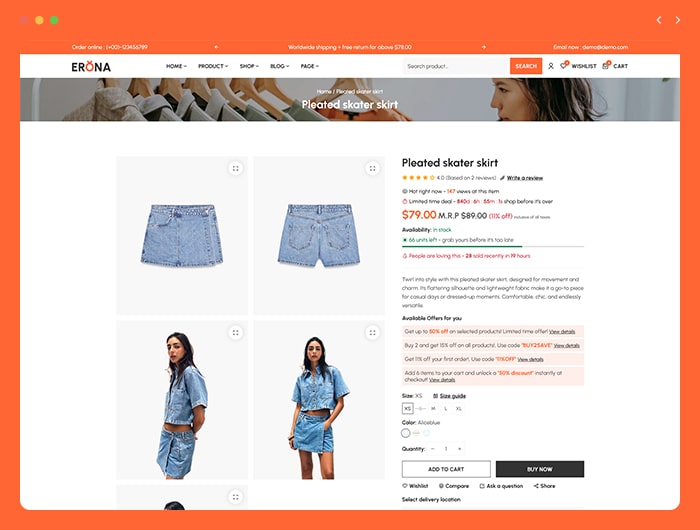This screenshot has width=700, height=530.
Task: Open the user account icon
Action: pyautogui.click(x=550, y=66)
